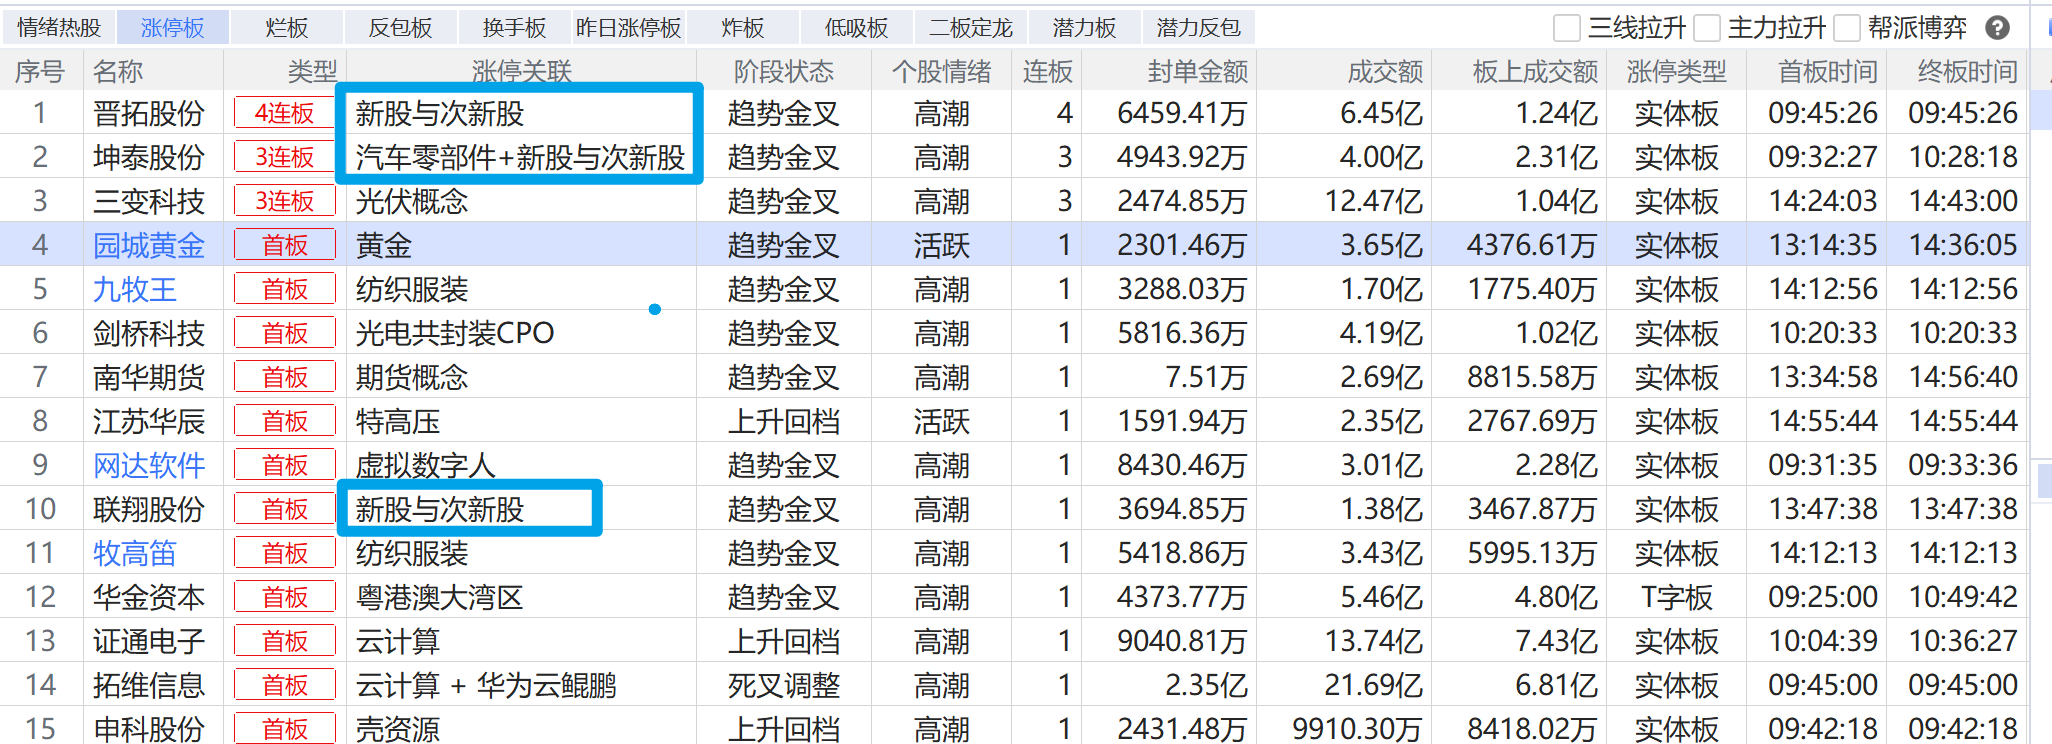Sort by the 封单金额 column header

pyautogui.click(x=1198, y=72)
